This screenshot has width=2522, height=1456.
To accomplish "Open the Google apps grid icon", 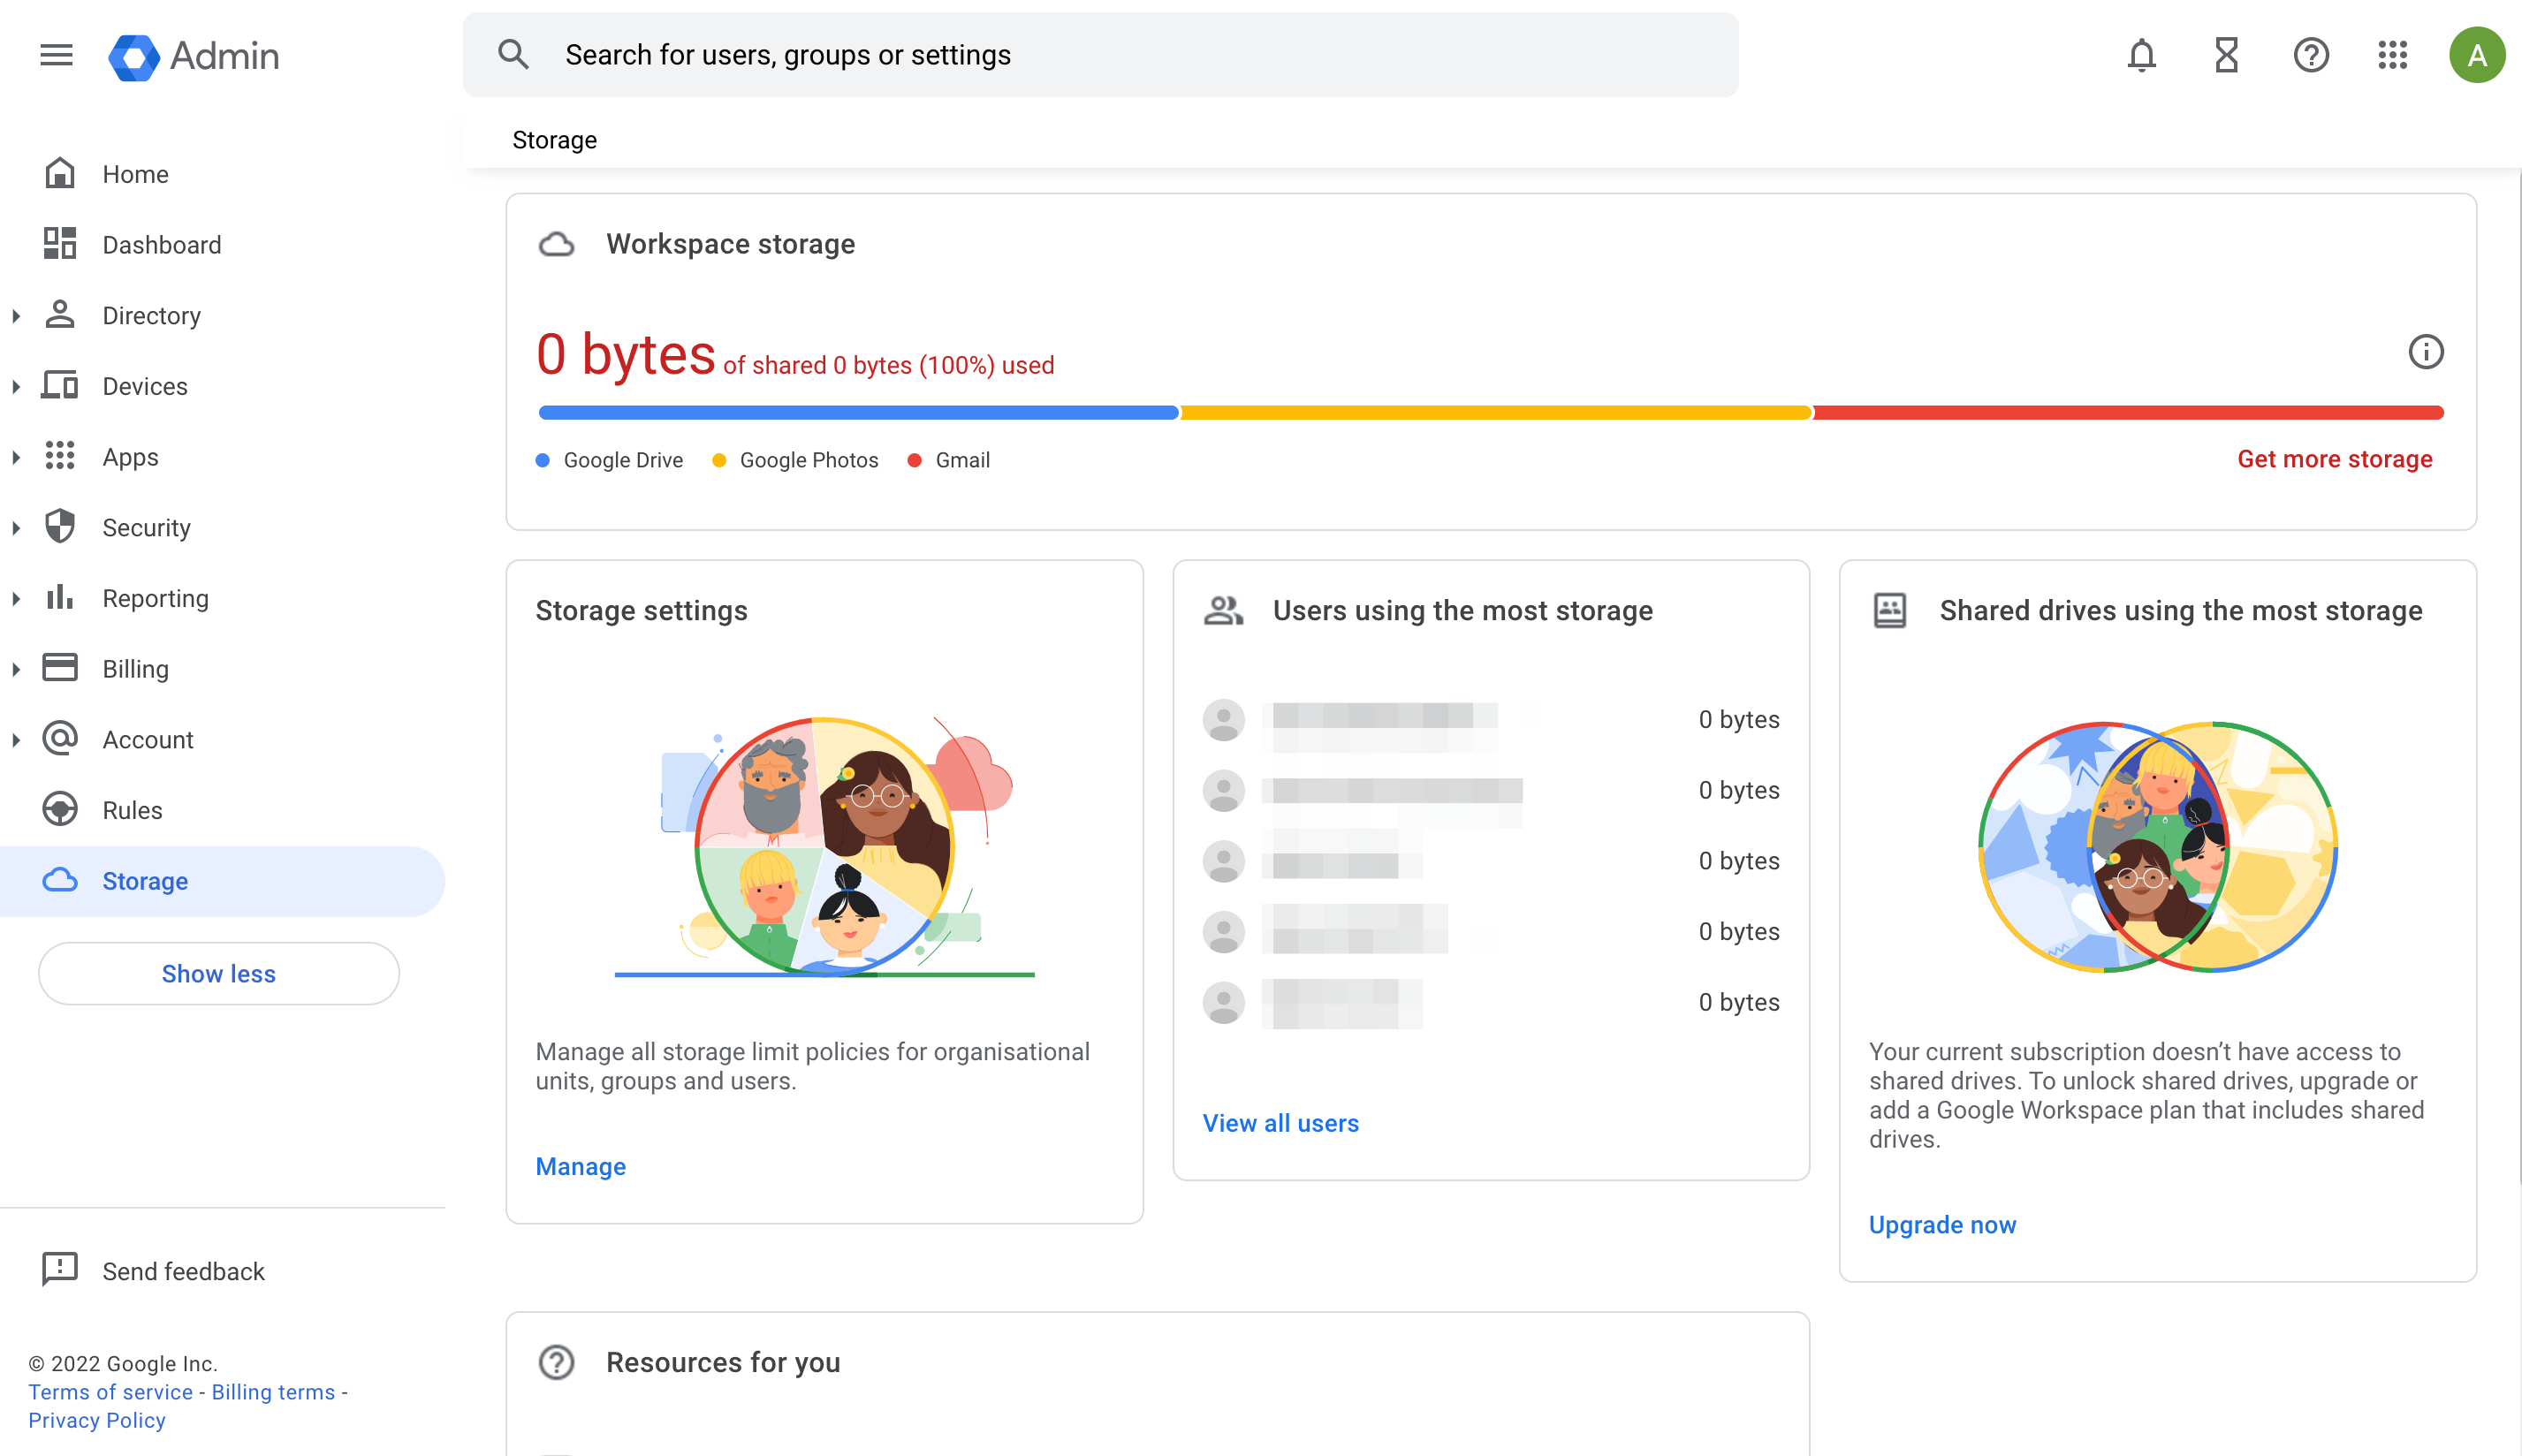I will tap(2393, 55).
